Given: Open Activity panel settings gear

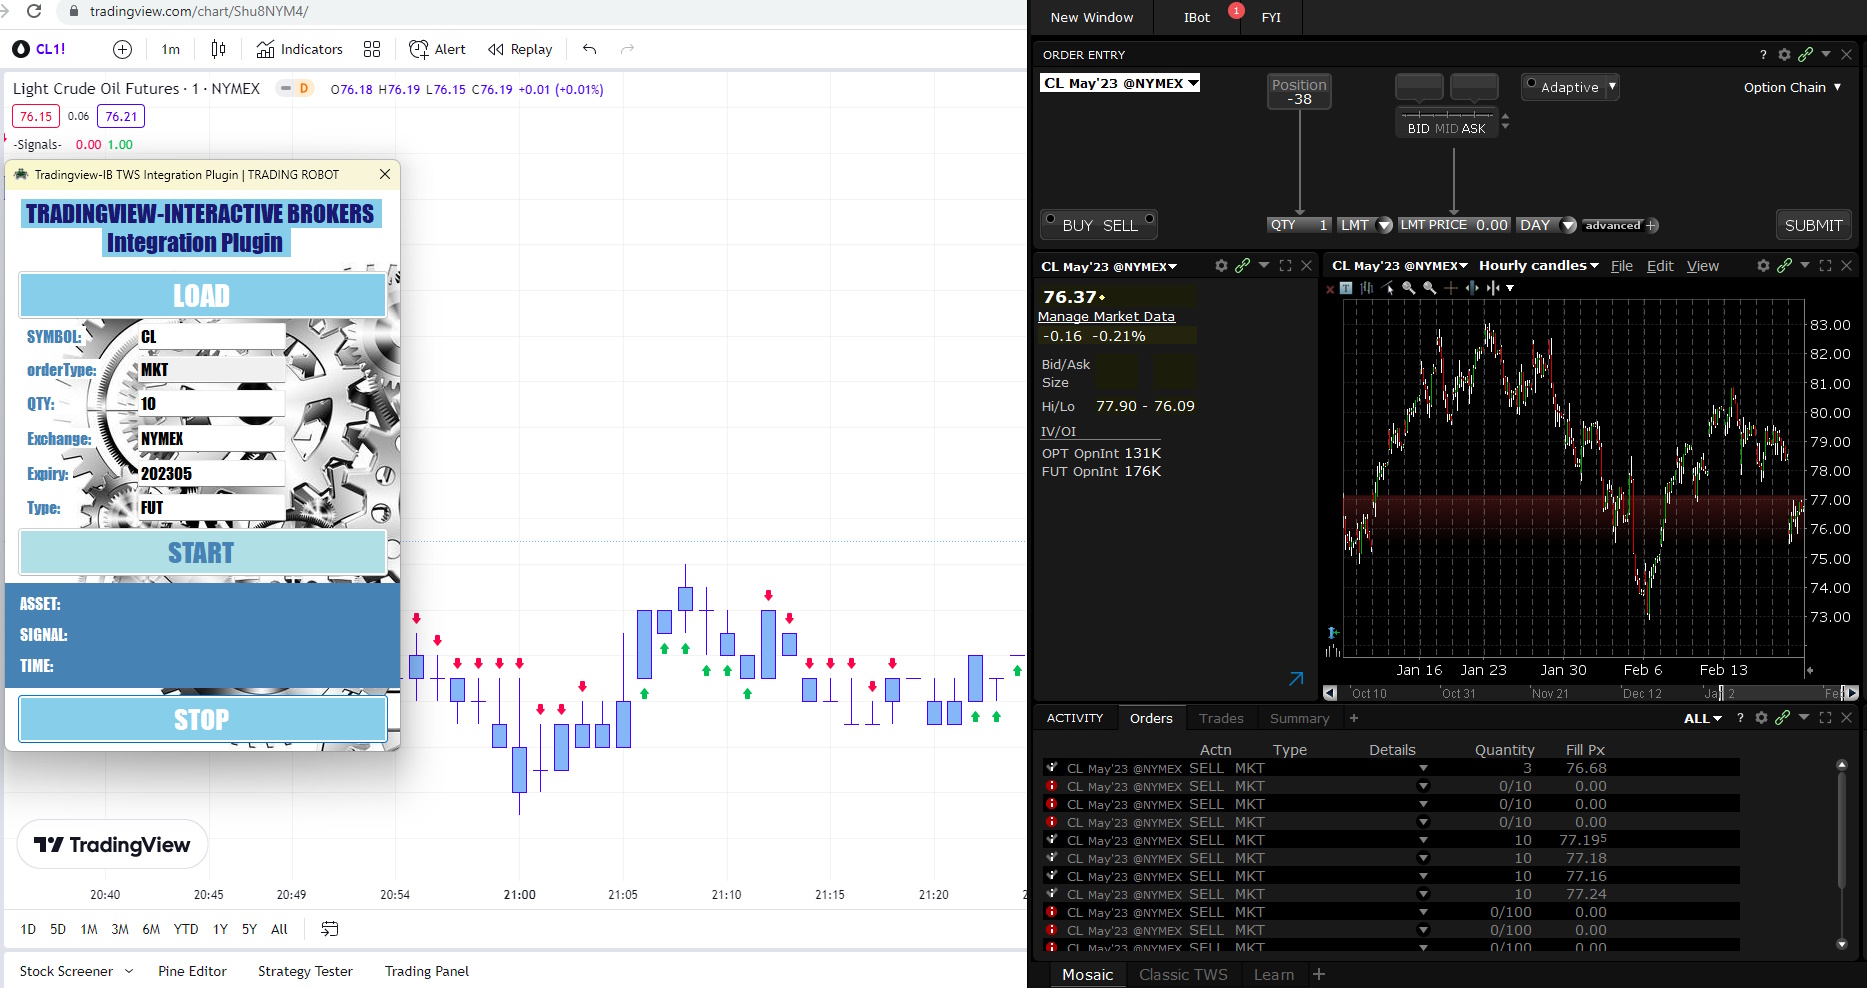Looking at the screenshot, I should click(1761, 718).
